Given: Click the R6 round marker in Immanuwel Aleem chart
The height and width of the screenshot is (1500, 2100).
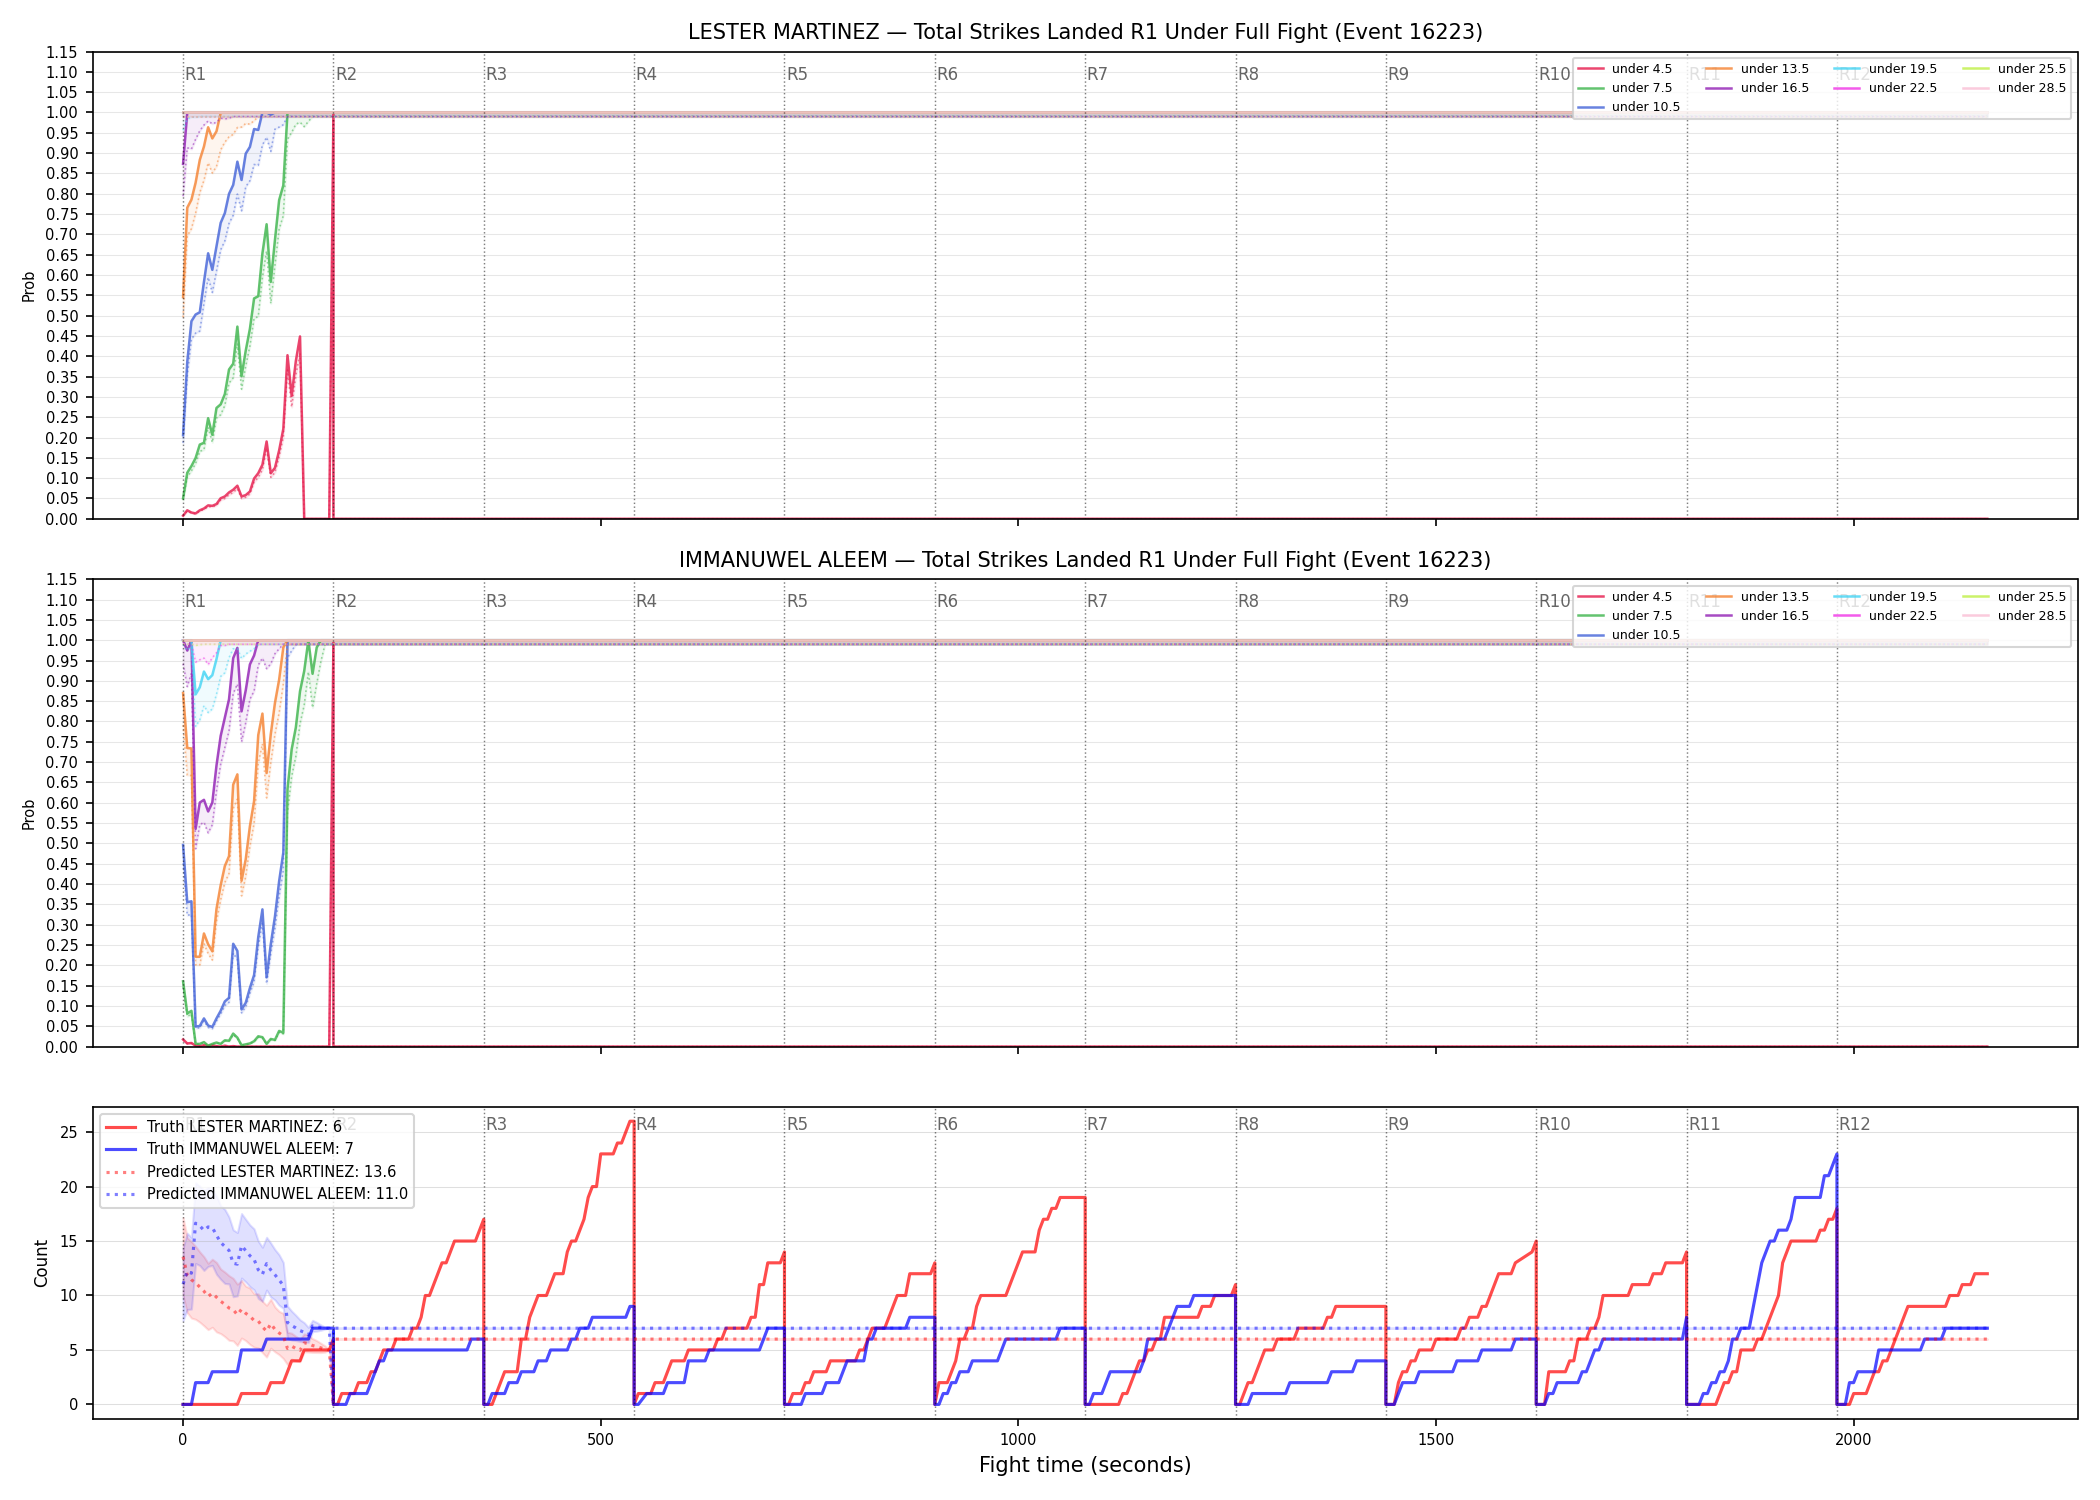Looking at the screenshot, I should [947, 601].
